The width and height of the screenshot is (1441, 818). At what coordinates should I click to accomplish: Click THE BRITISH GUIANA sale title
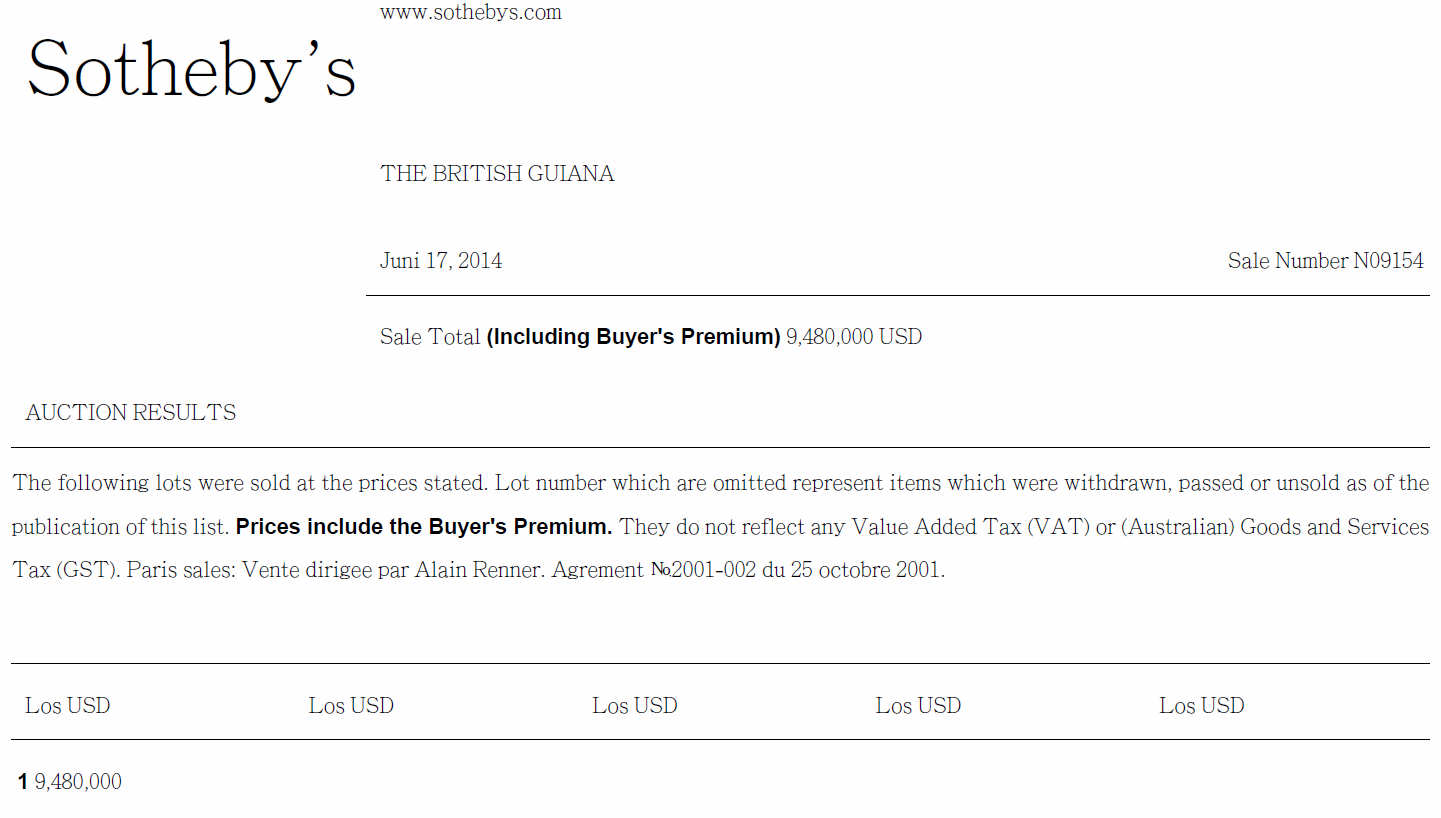click(497, 174)
